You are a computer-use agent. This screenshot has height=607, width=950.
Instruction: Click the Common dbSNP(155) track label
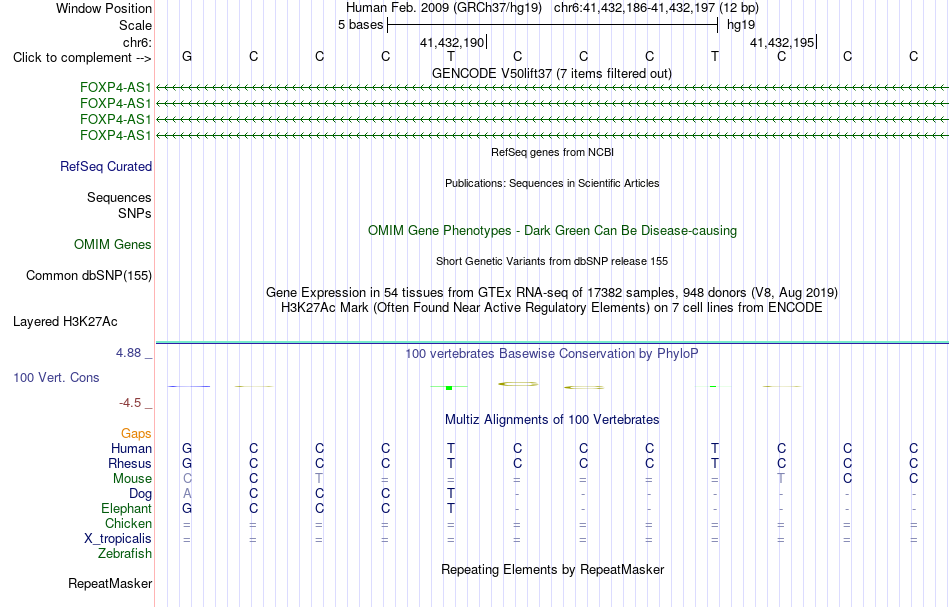coord(89,276)
